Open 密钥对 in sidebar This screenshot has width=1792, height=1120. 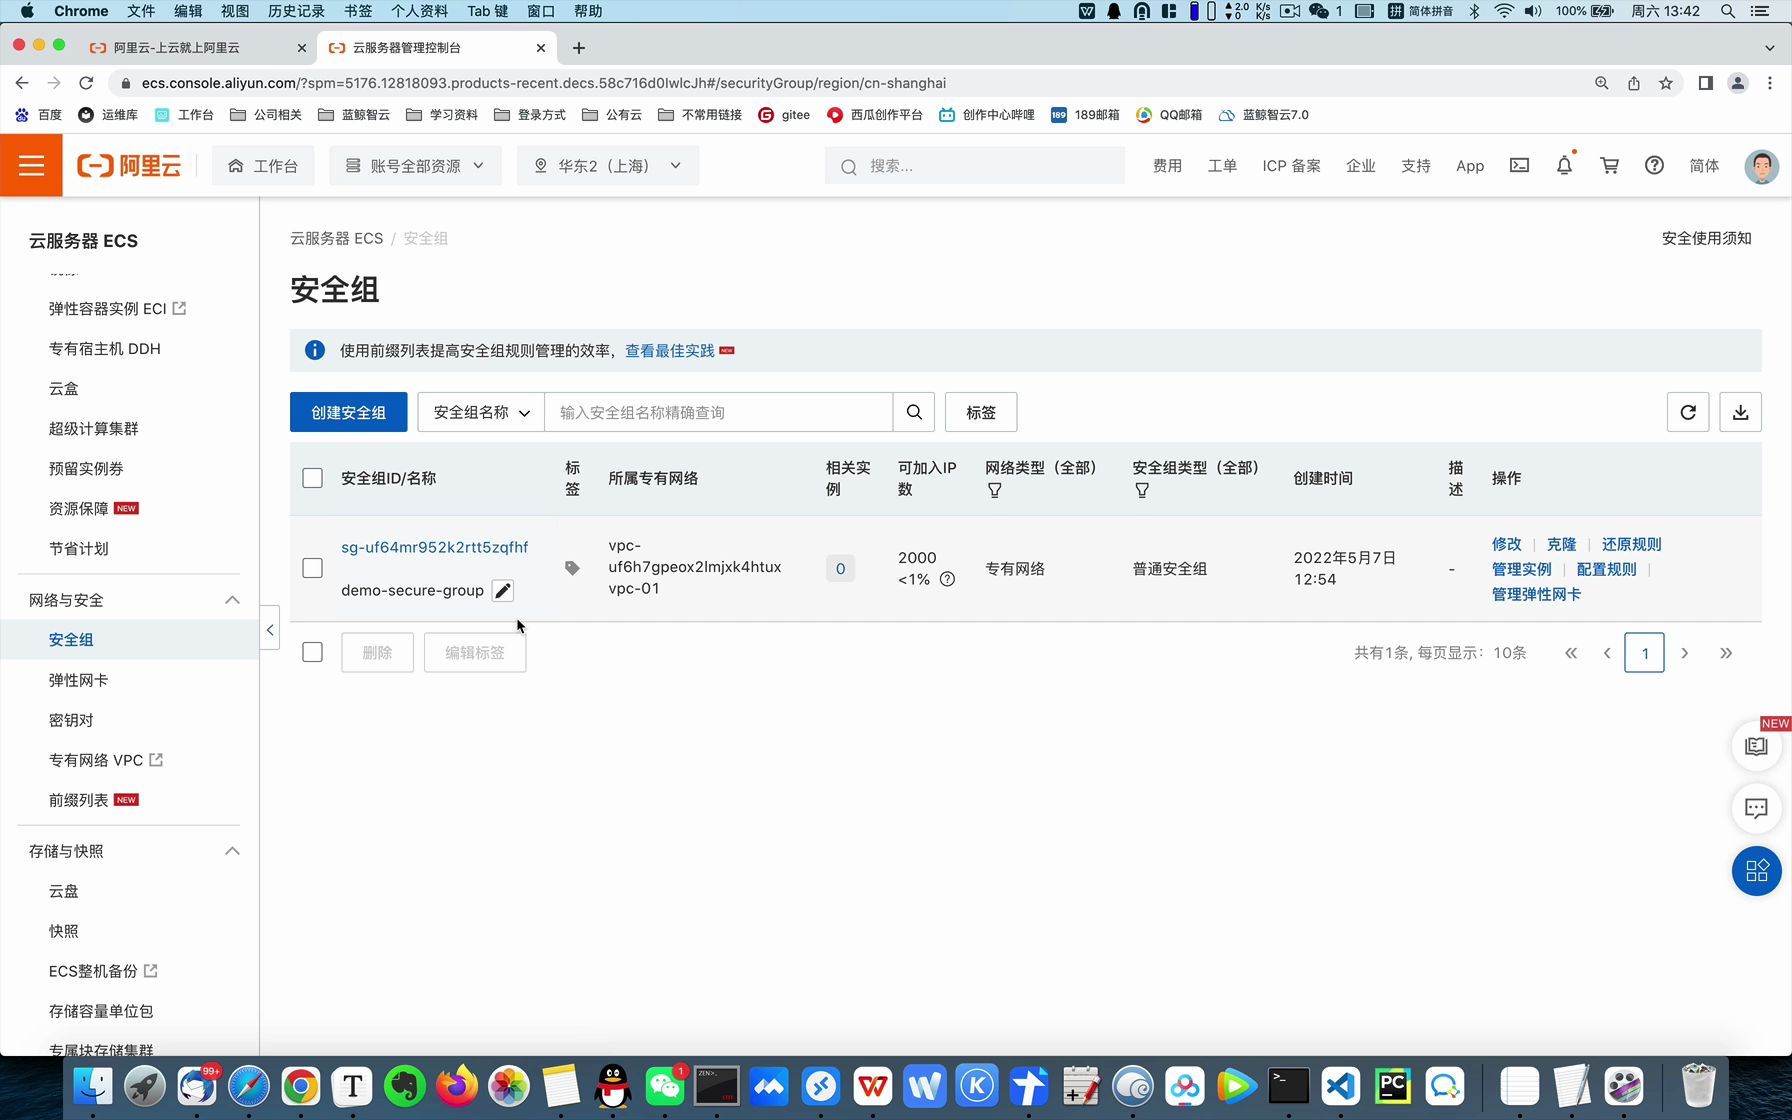coord(71,720)
